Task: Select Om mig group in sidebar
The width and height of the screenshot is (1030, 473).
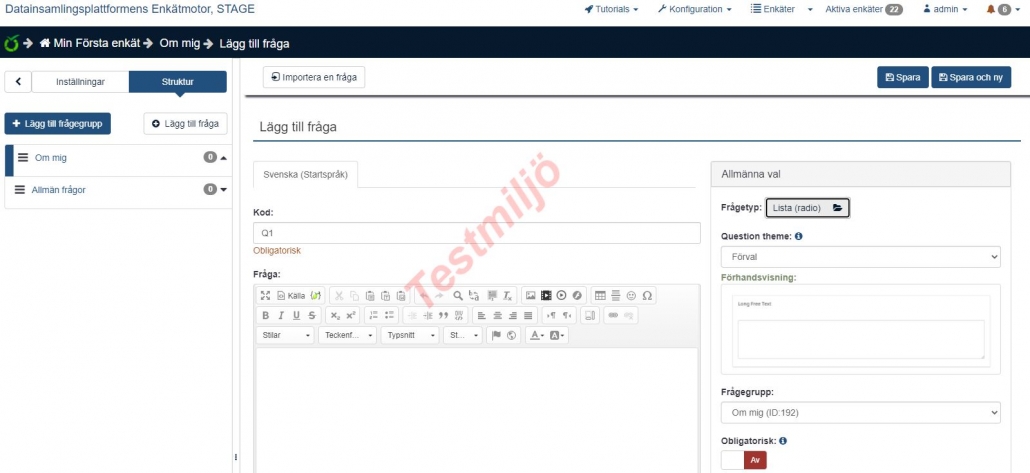Action: point(50,158)
